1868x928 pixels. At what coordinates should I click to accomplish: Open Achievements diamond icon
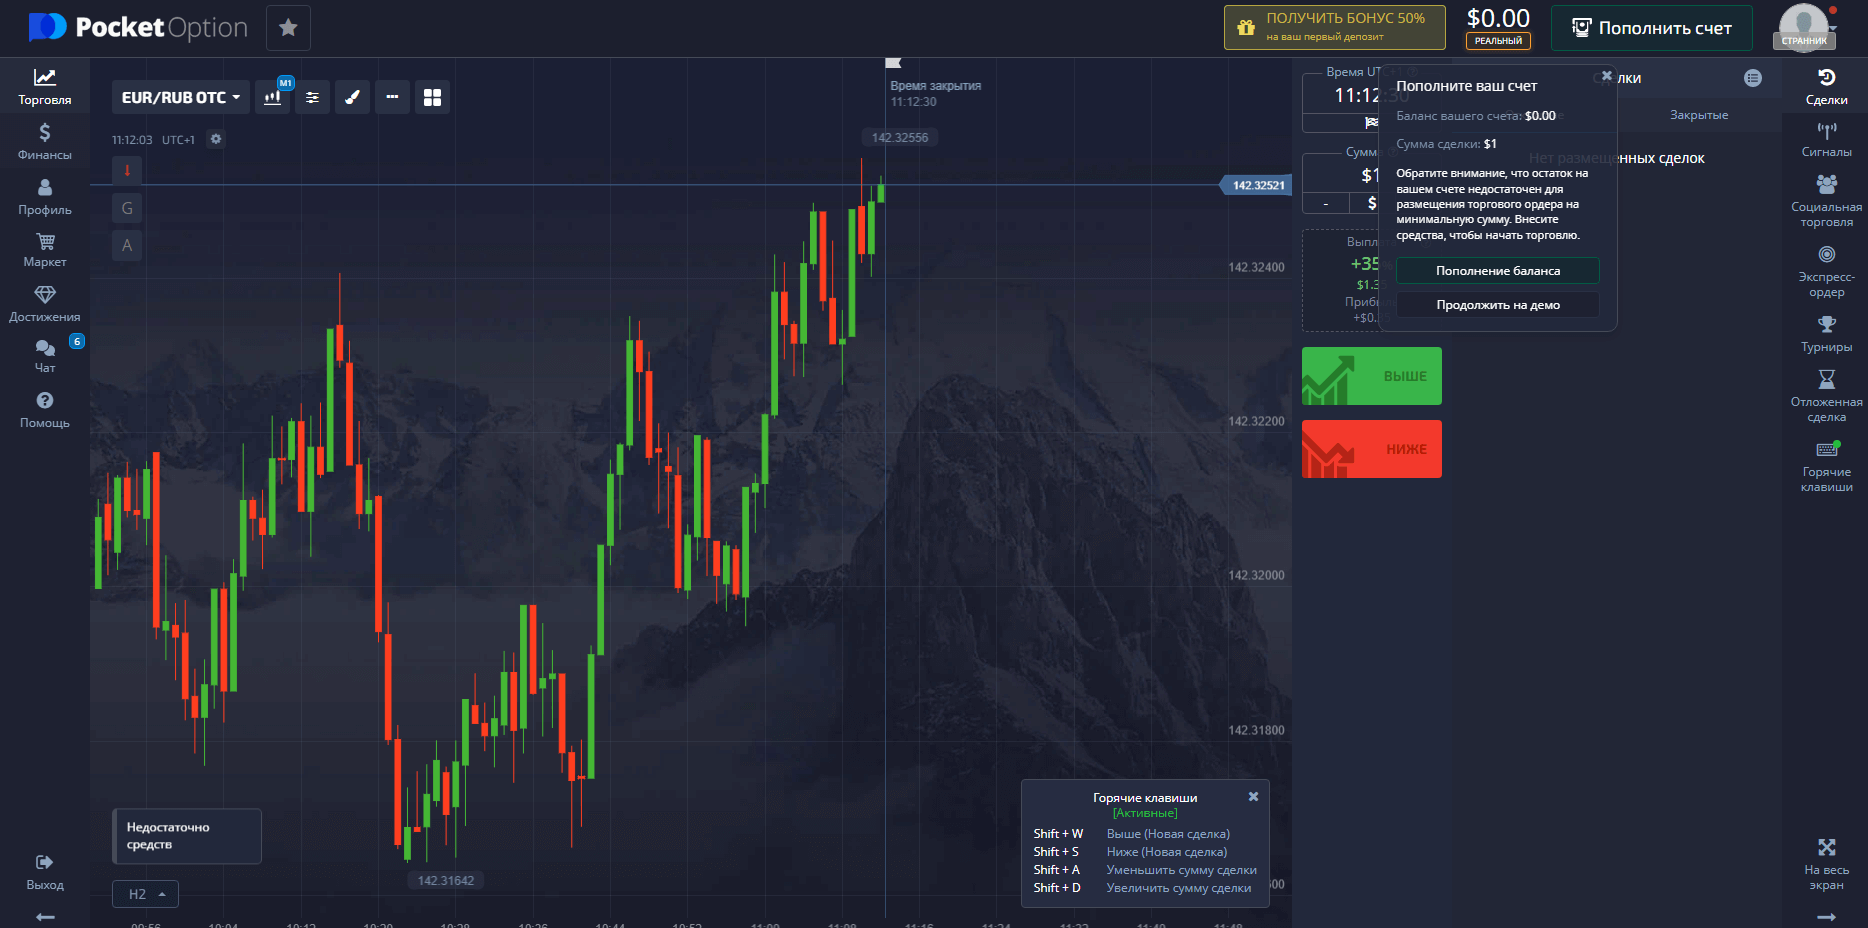click(44, 304)
